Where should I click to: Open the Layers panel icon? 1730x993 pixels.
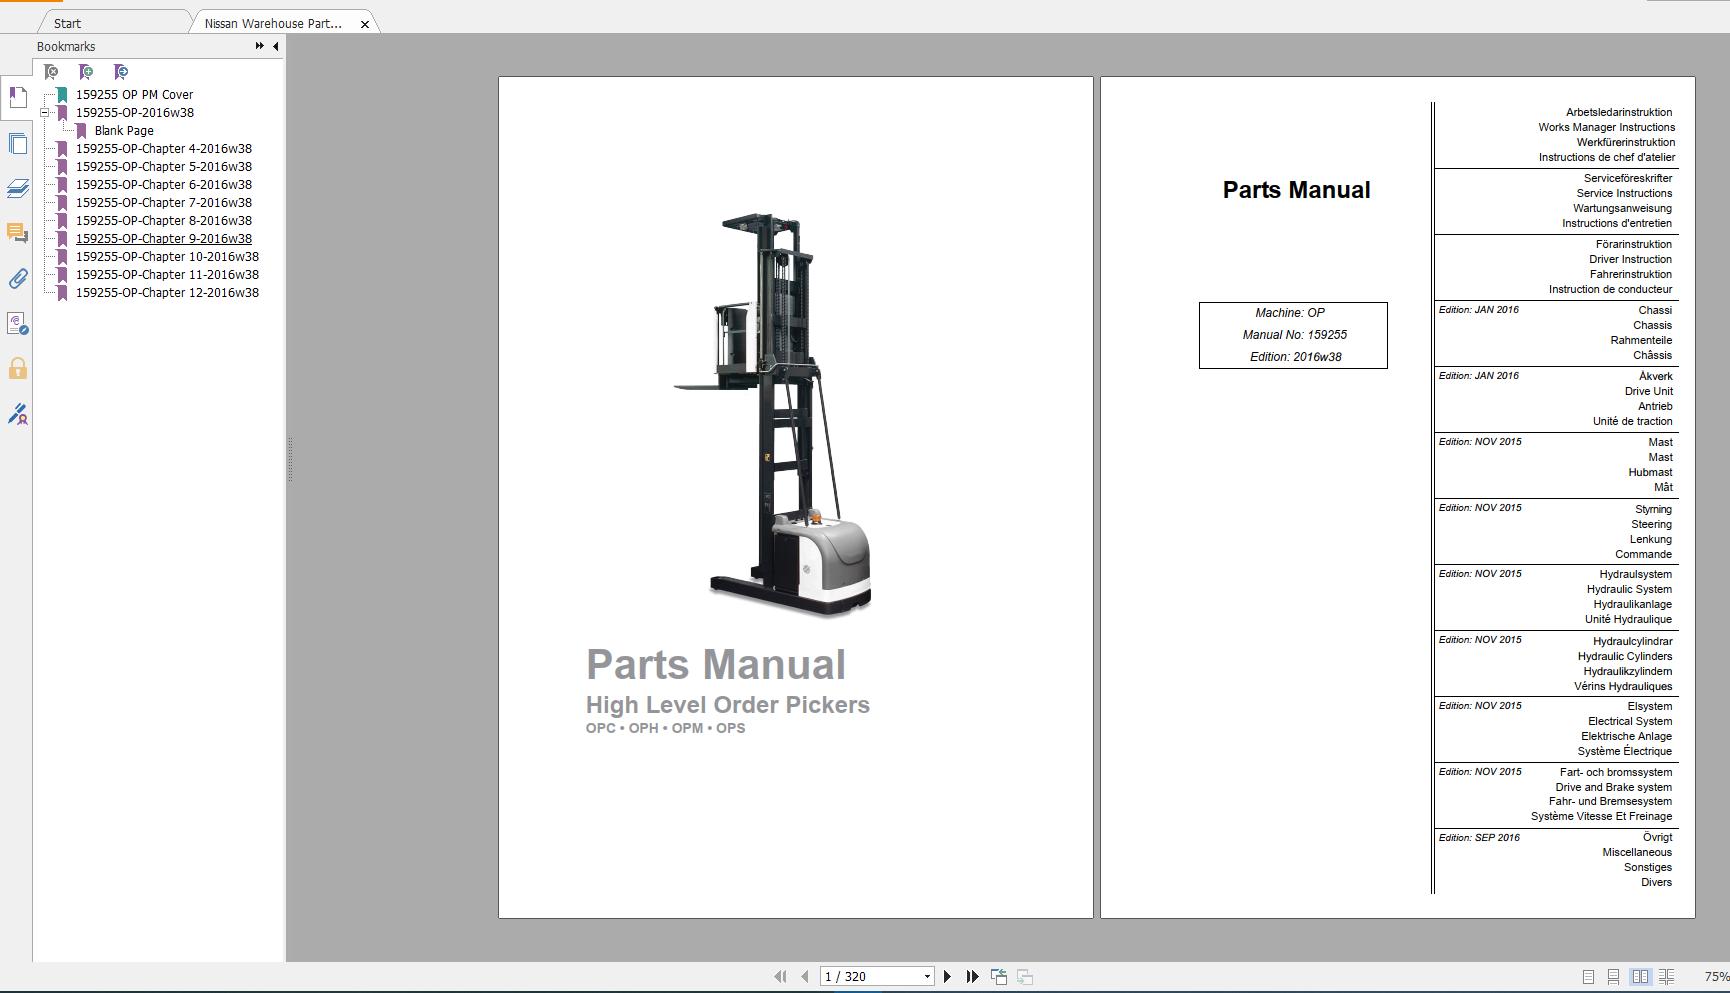pyautogui.click(x=17, y=188)
